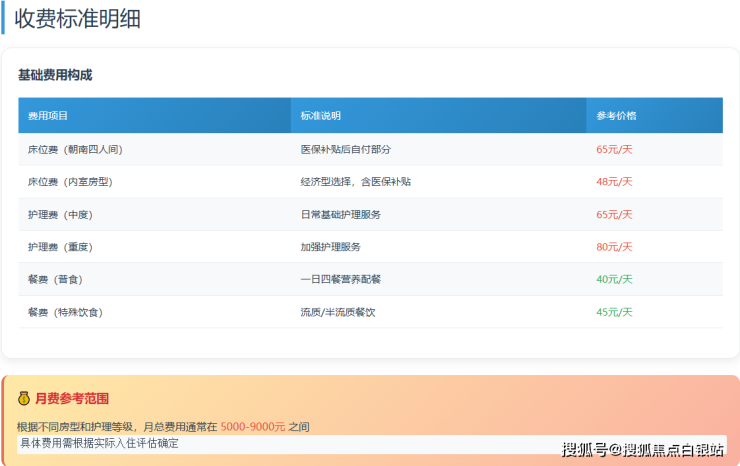Click the money bag icon beside 月费参考范围

24,398
